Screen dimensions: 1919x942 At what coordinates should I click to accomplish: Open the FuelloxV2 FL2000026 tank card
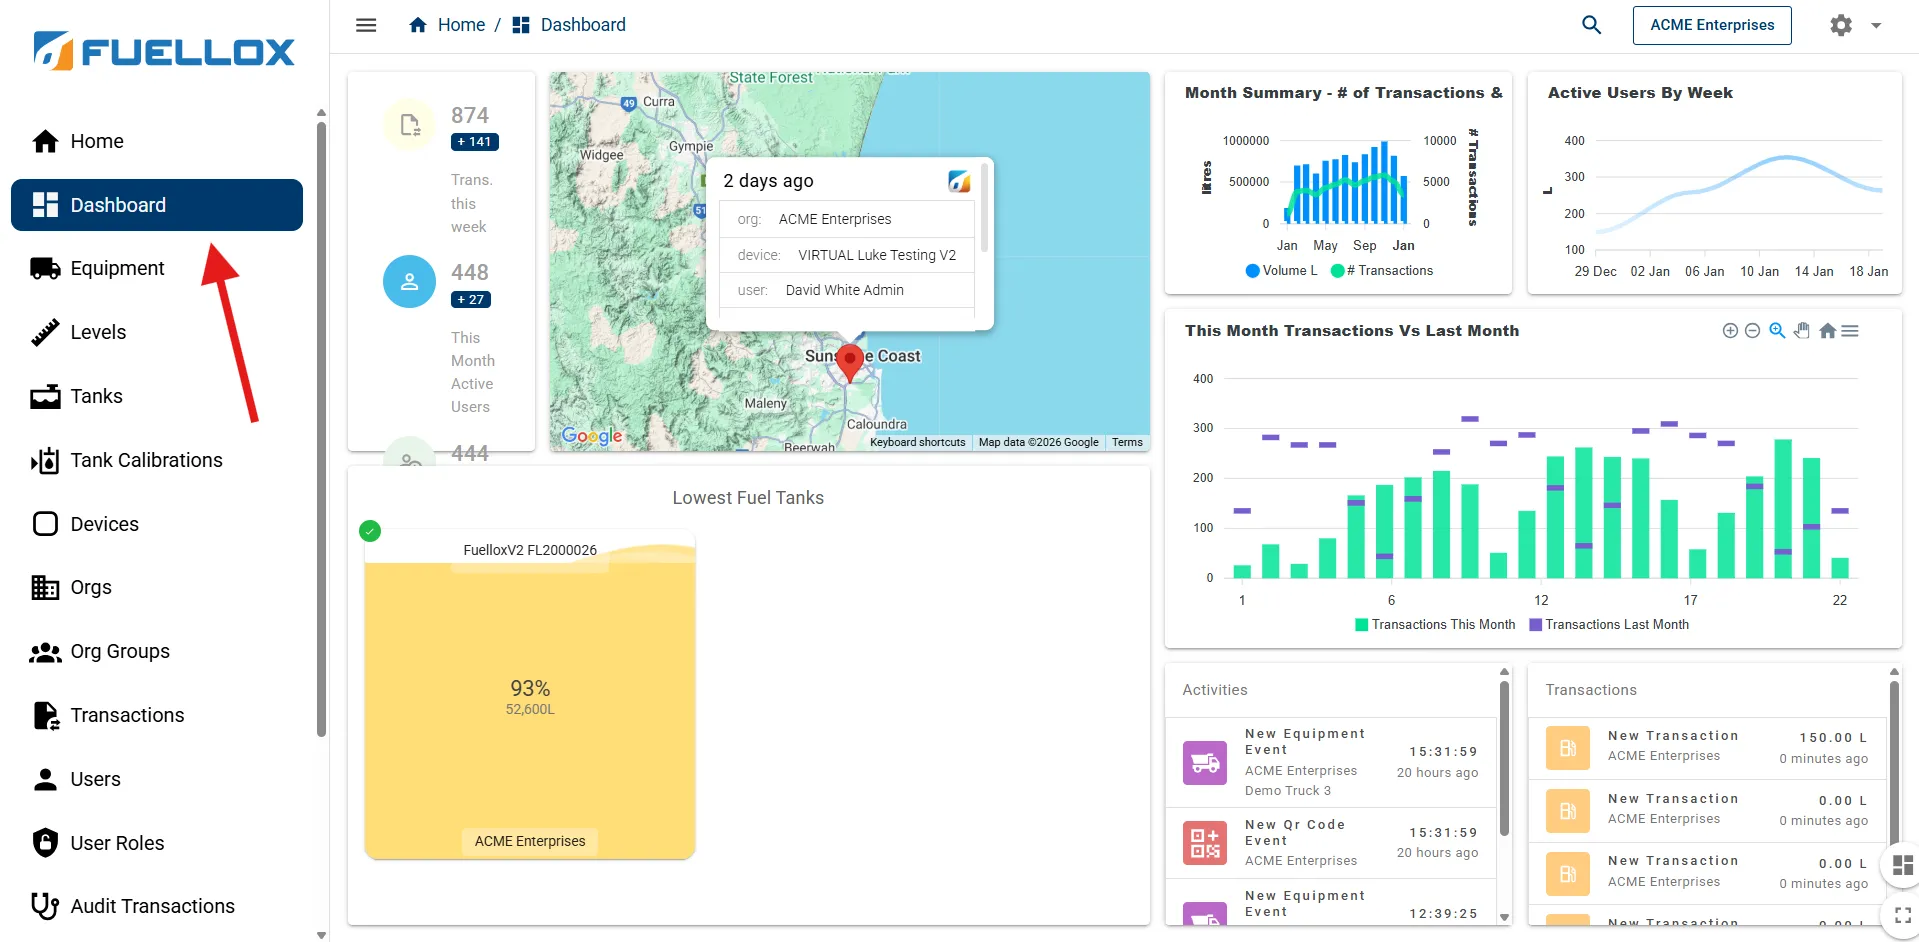[530, 694]
